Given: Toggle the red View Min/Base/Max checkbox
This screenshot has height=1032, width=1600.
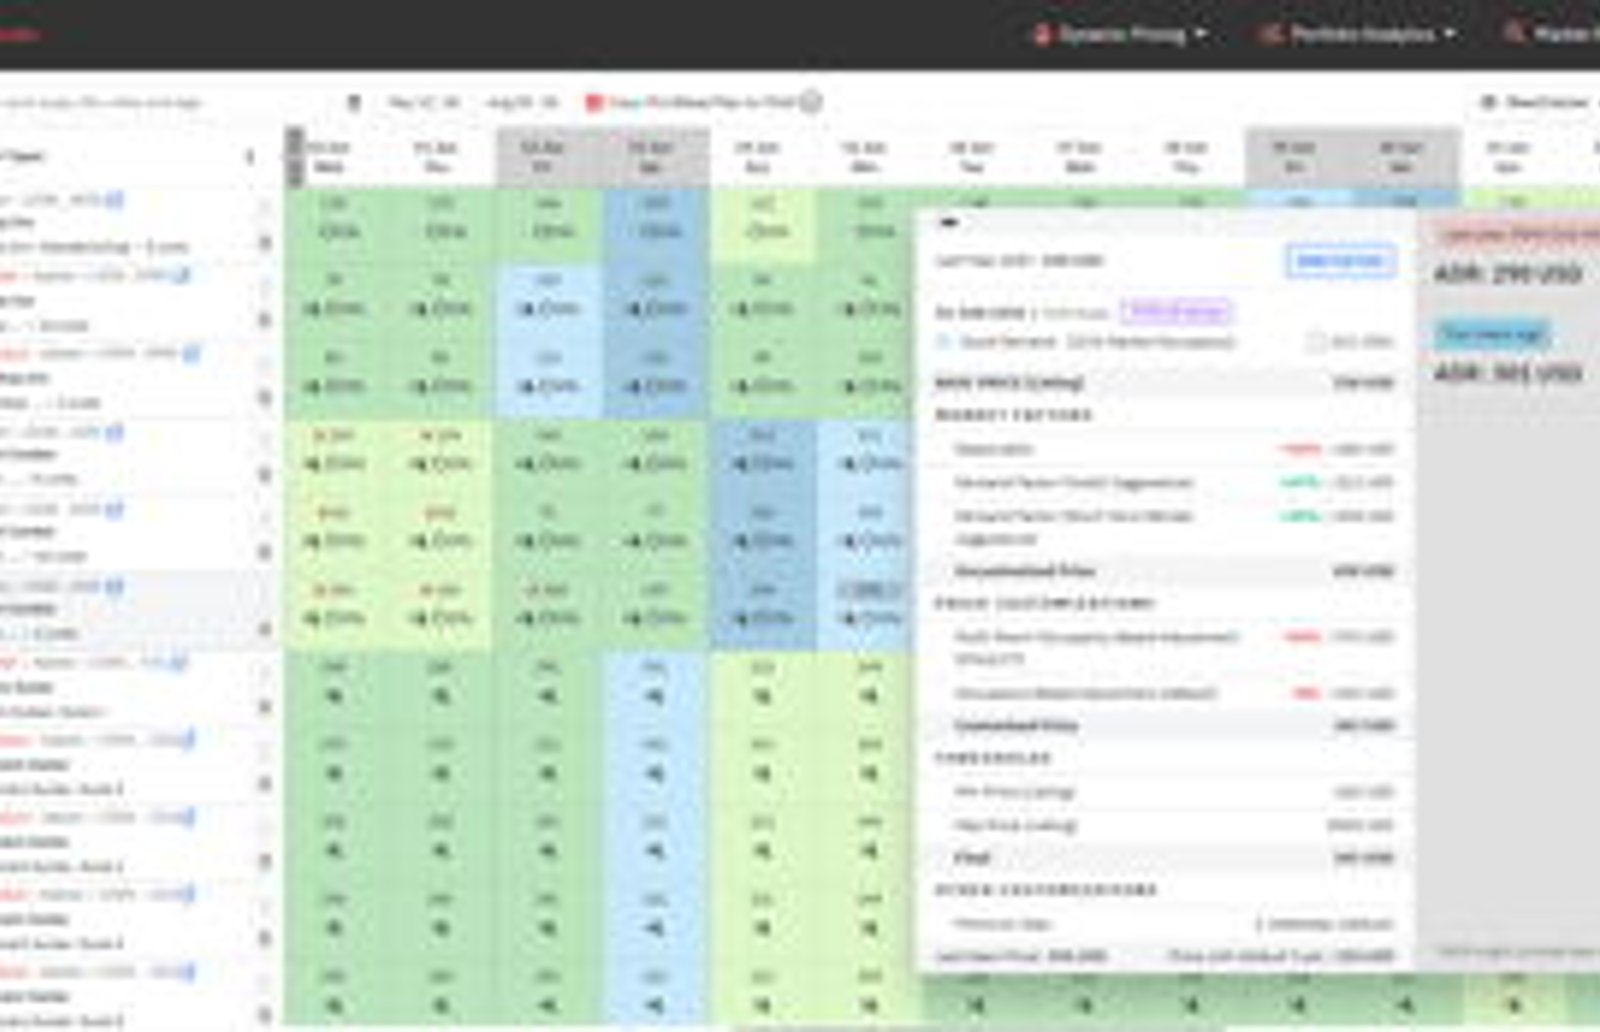Looking at the screenshot, I should [x=593, y=102].
